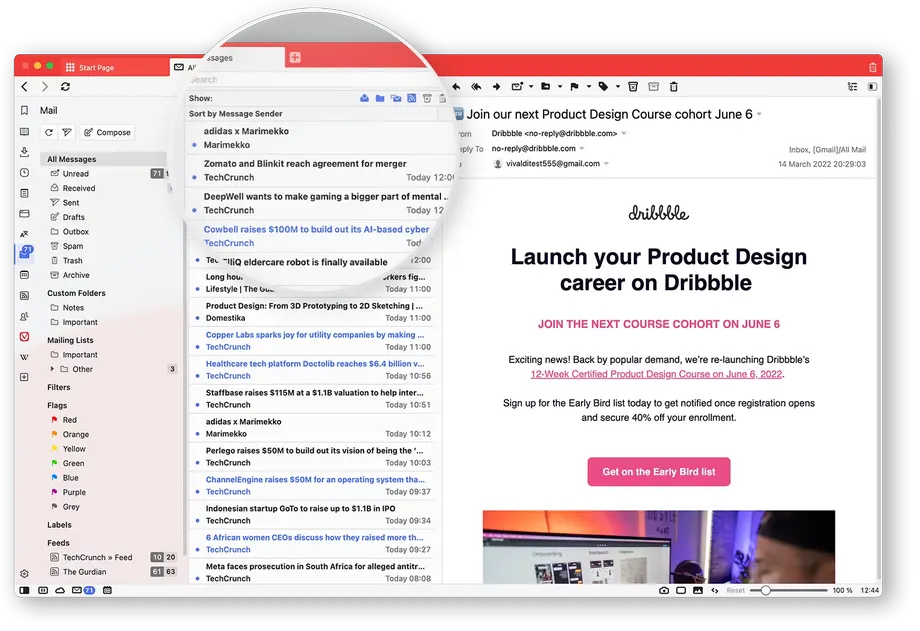Click Get on the Early Bird list
The width and height of the screenshot is (920, 631).
pos(659,471)
